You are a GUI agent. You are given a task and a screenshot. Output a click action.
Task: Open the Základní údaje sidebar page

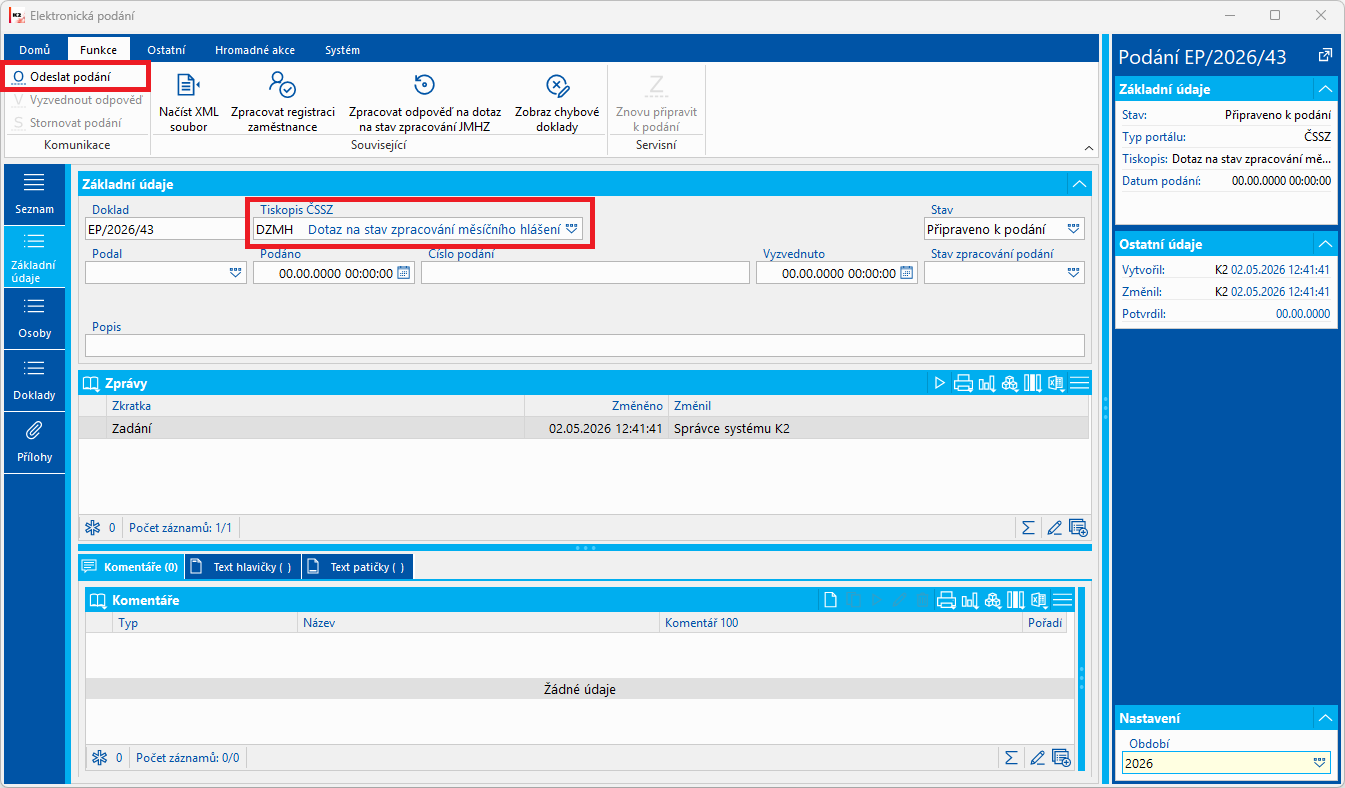pos(34,258)
